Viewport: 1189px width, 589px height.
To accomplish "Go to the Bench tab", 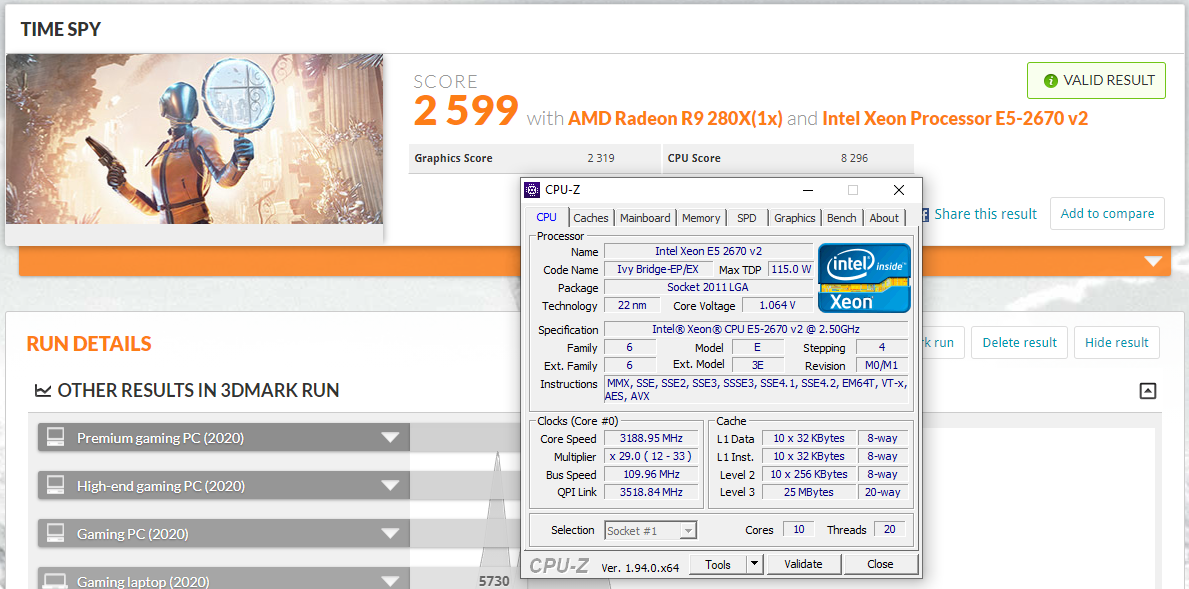I will 841,218.
